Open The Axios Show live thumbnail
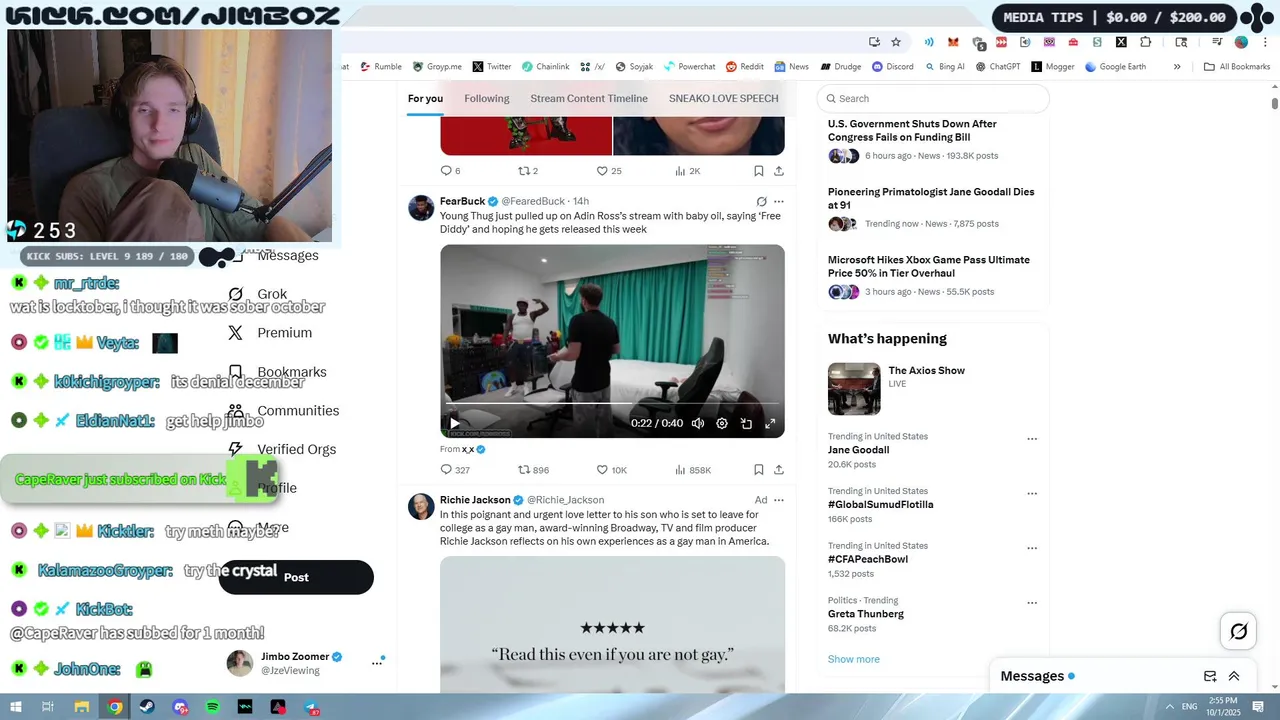The height and width of the screenshot is (720, 1280). [854, 389]
